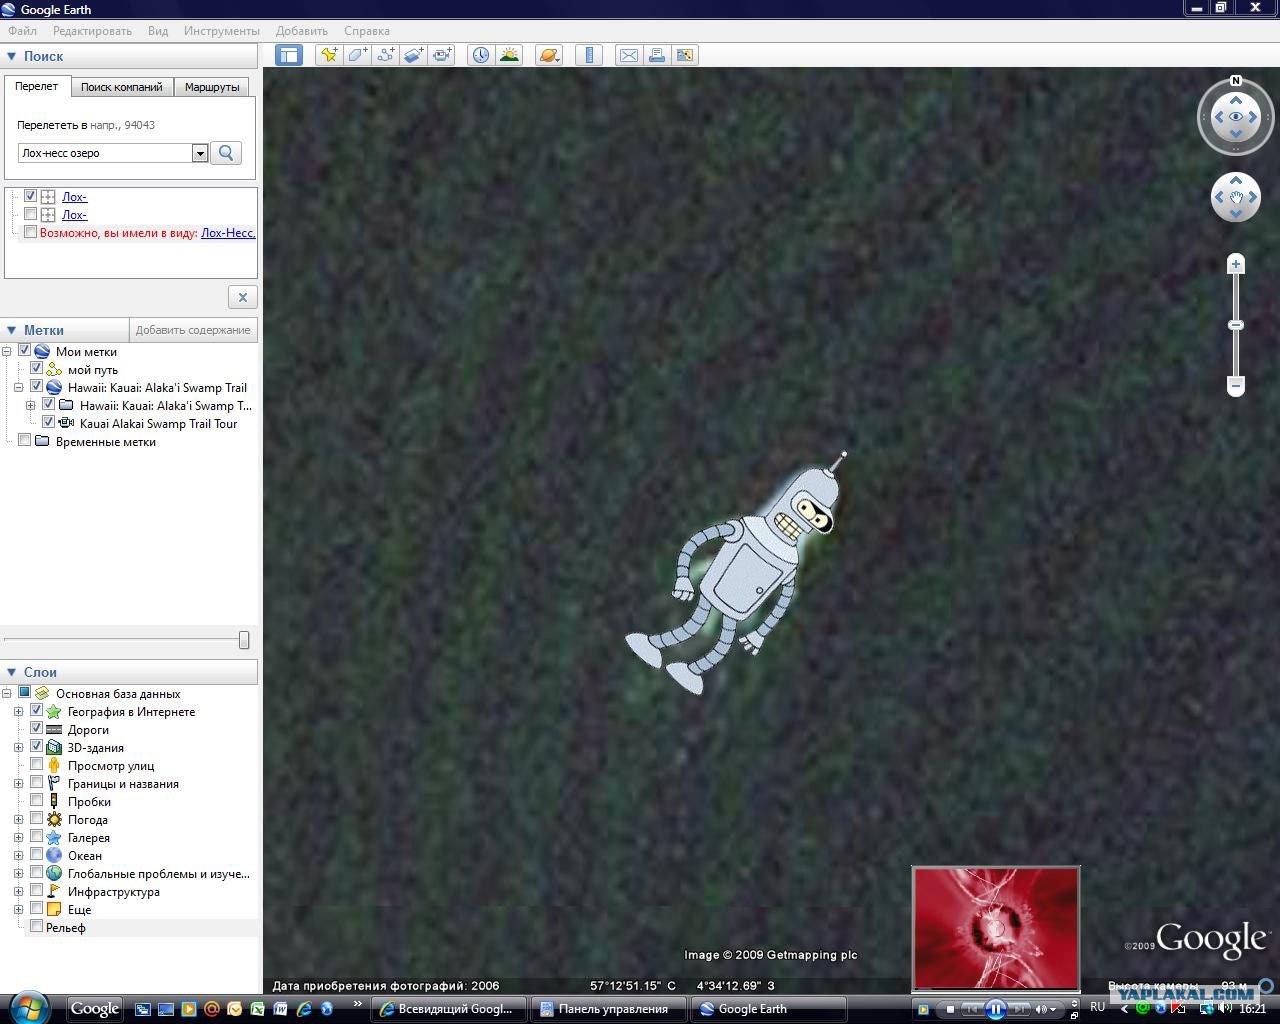1280x1024 pixels.
Task: Select the ruler measurement tool
Action: (589, 55)
